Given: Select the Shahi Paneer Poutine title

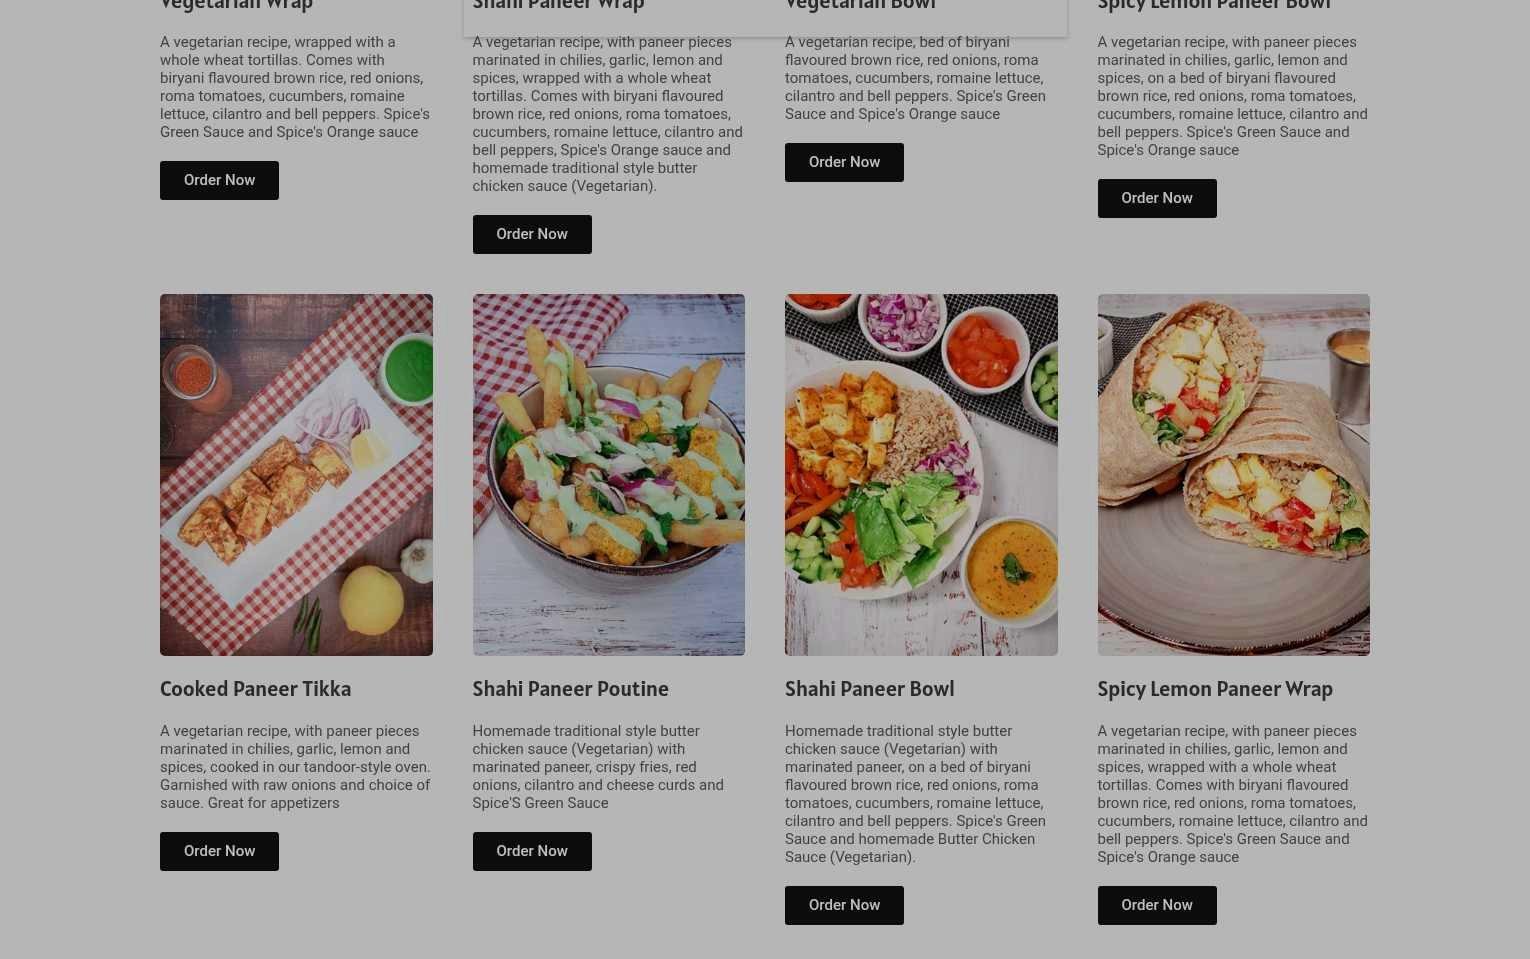Looking at the screenshot, I should pyautogui.click(x=571, y=689).
